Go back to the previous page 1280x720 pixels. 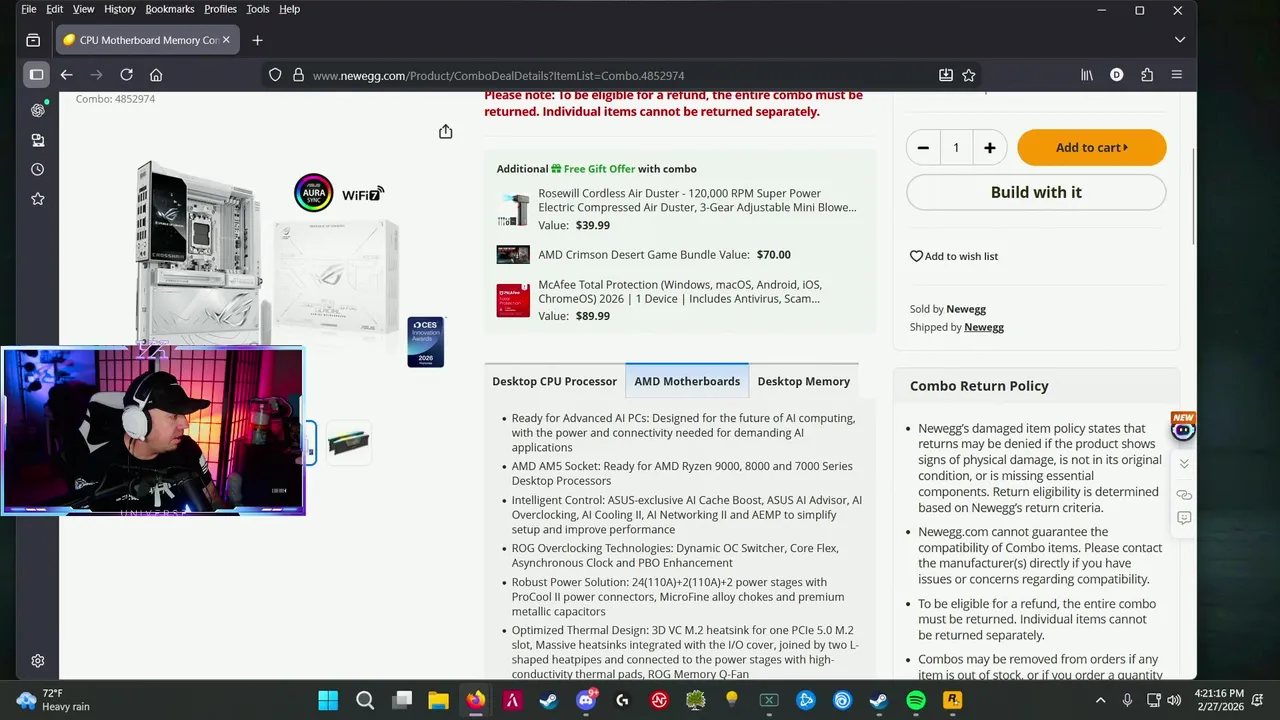pos(66,75)
